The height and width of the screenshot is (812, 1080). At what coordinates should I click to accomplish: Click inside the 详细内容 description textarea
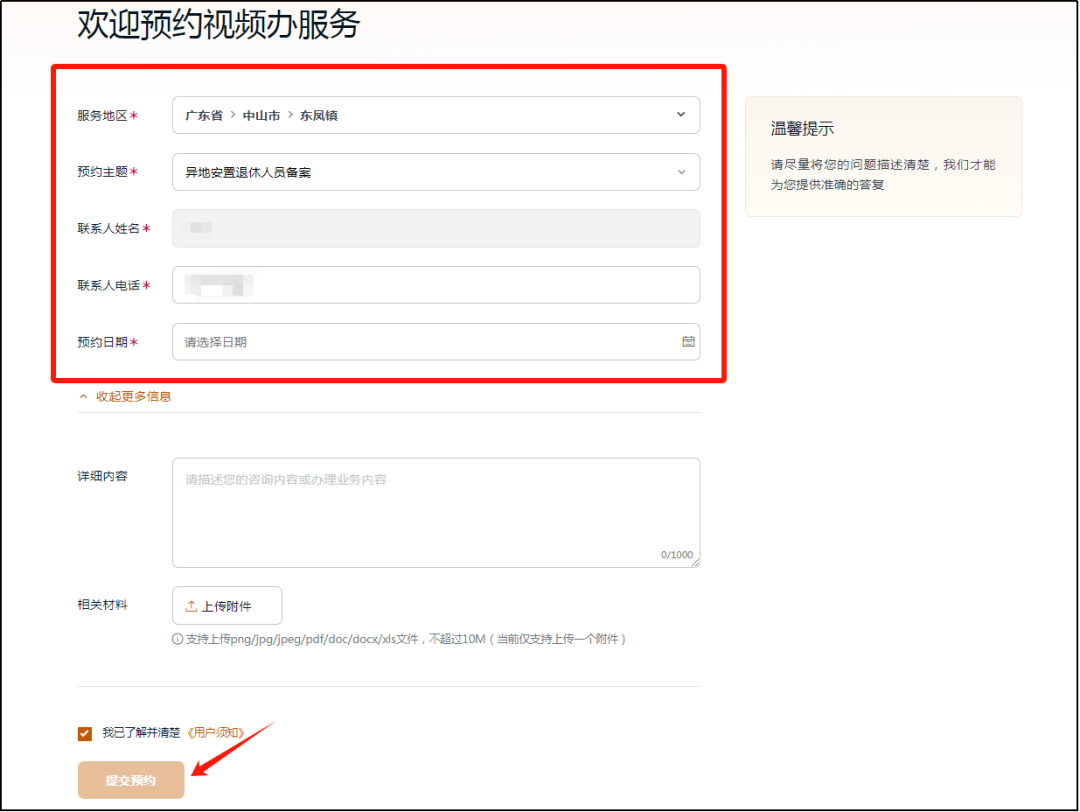(x=435, y=510)
